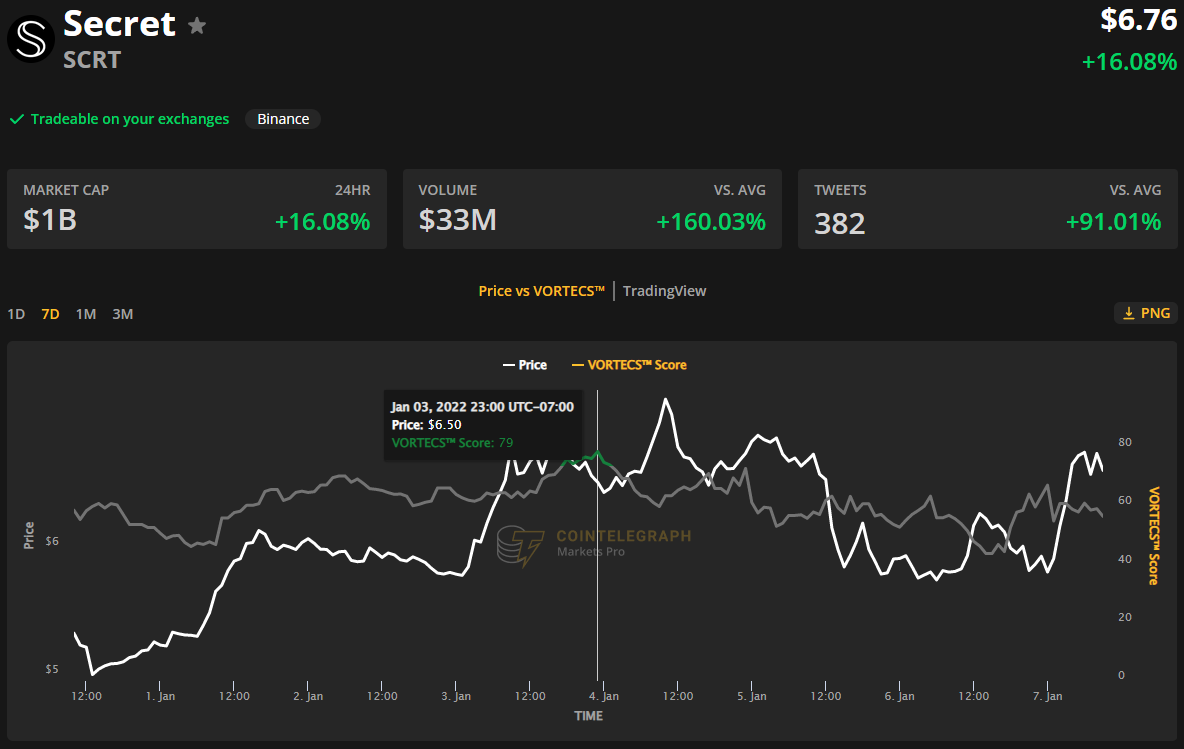Switch to 1D chart range
The image size is (1184, 749).
16,314
